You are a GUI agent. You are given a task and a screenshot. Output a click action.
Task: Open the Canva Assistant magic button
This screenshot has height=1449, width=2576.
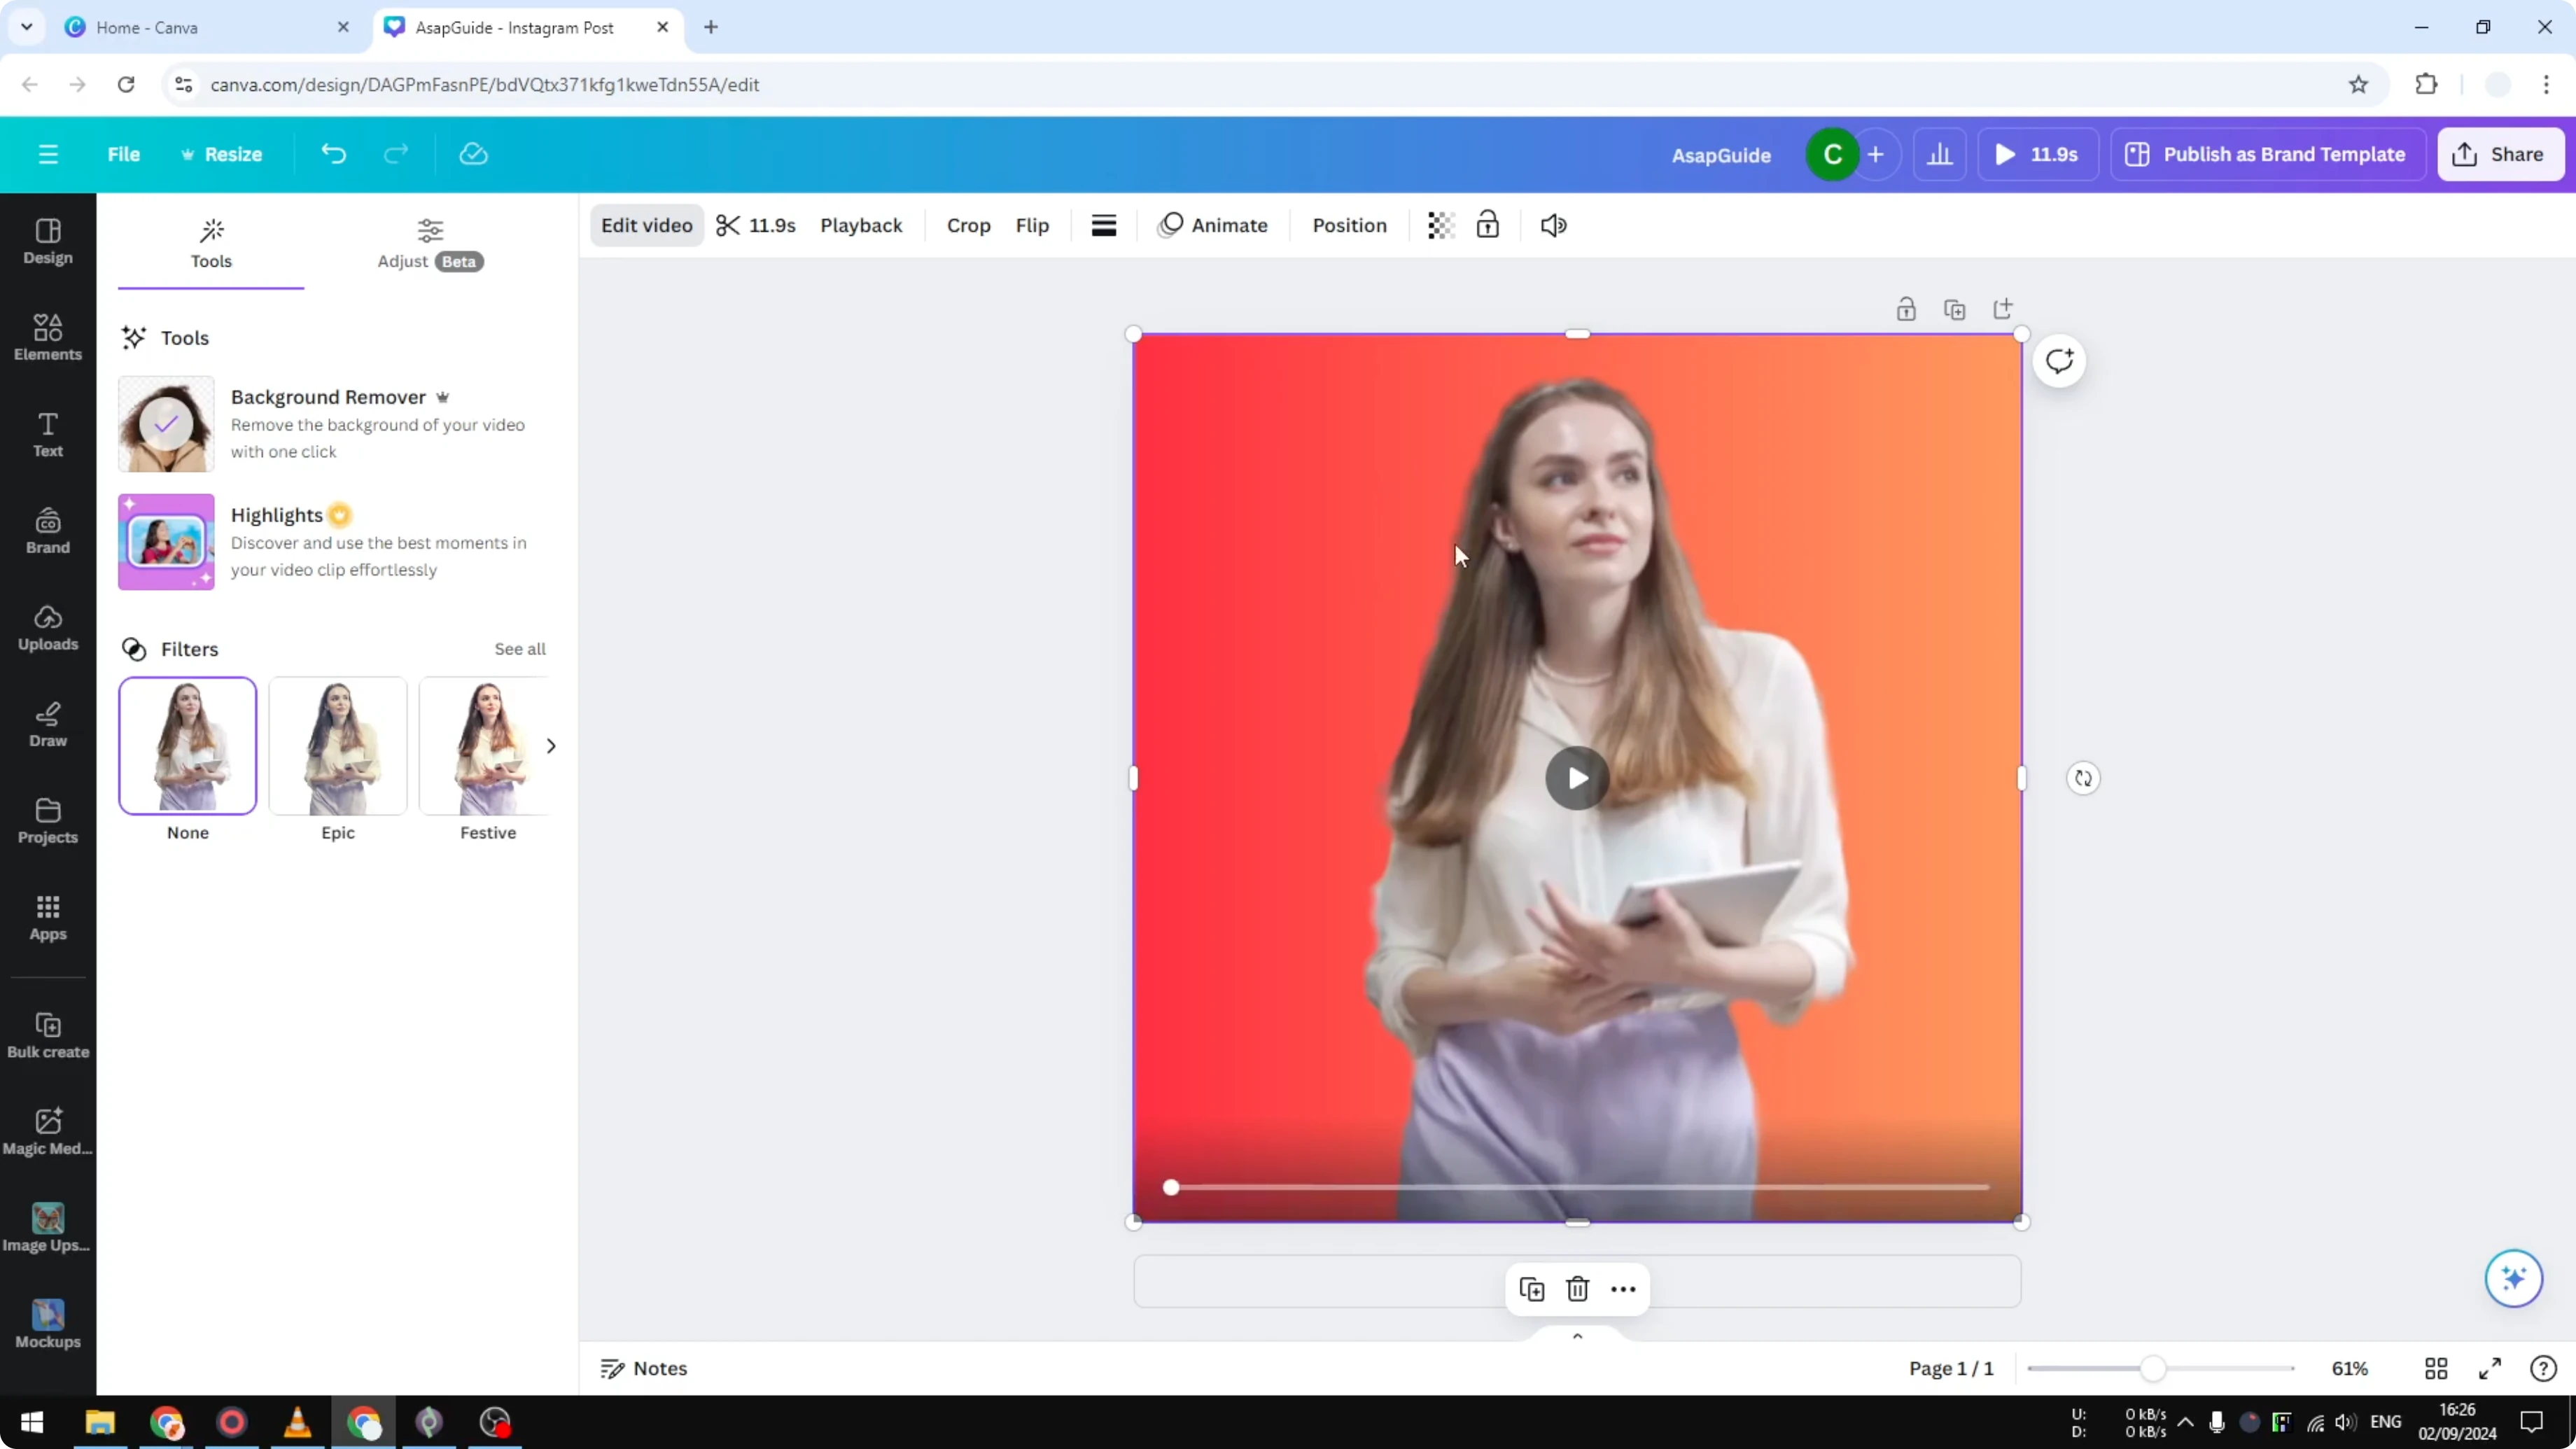click(2513, 1278)
